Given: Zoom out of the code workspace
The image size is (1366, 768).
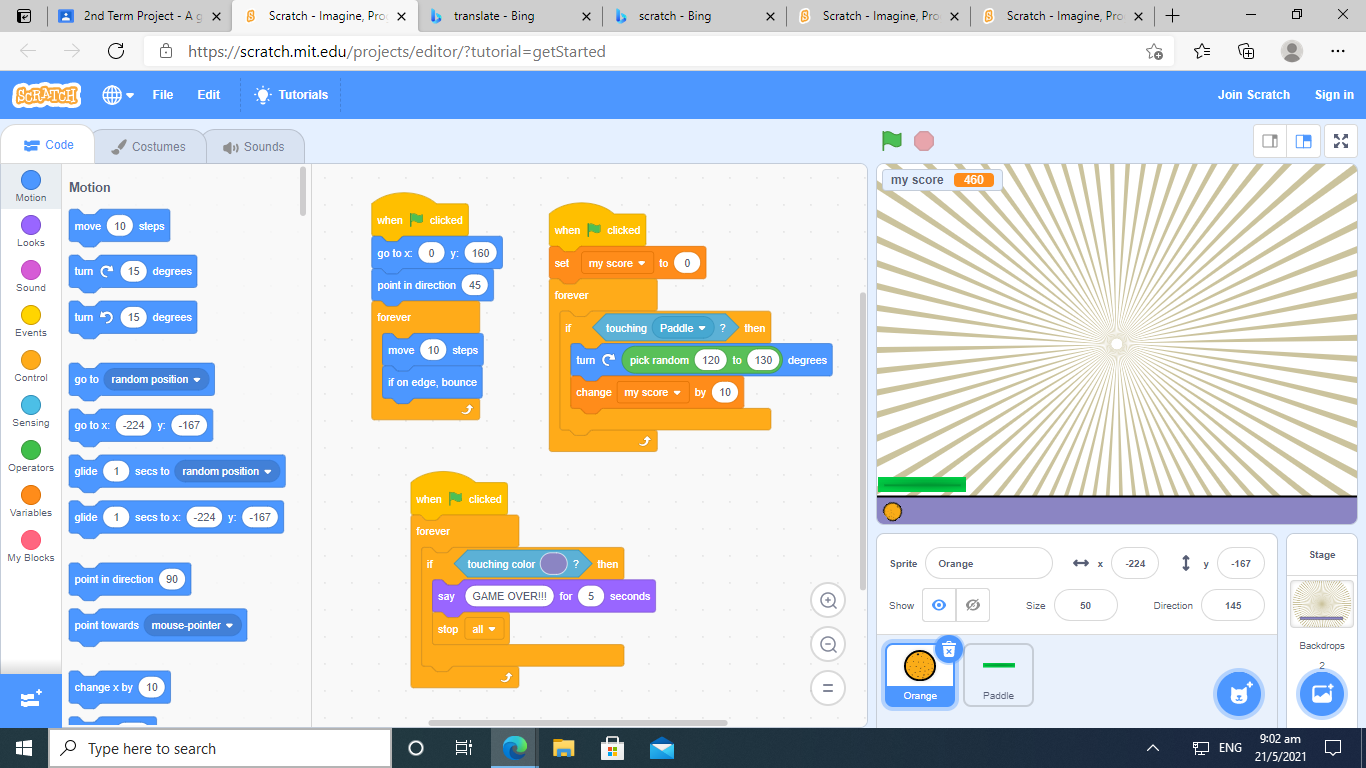Looking at the screenshot, I should (x=828, y=645).
